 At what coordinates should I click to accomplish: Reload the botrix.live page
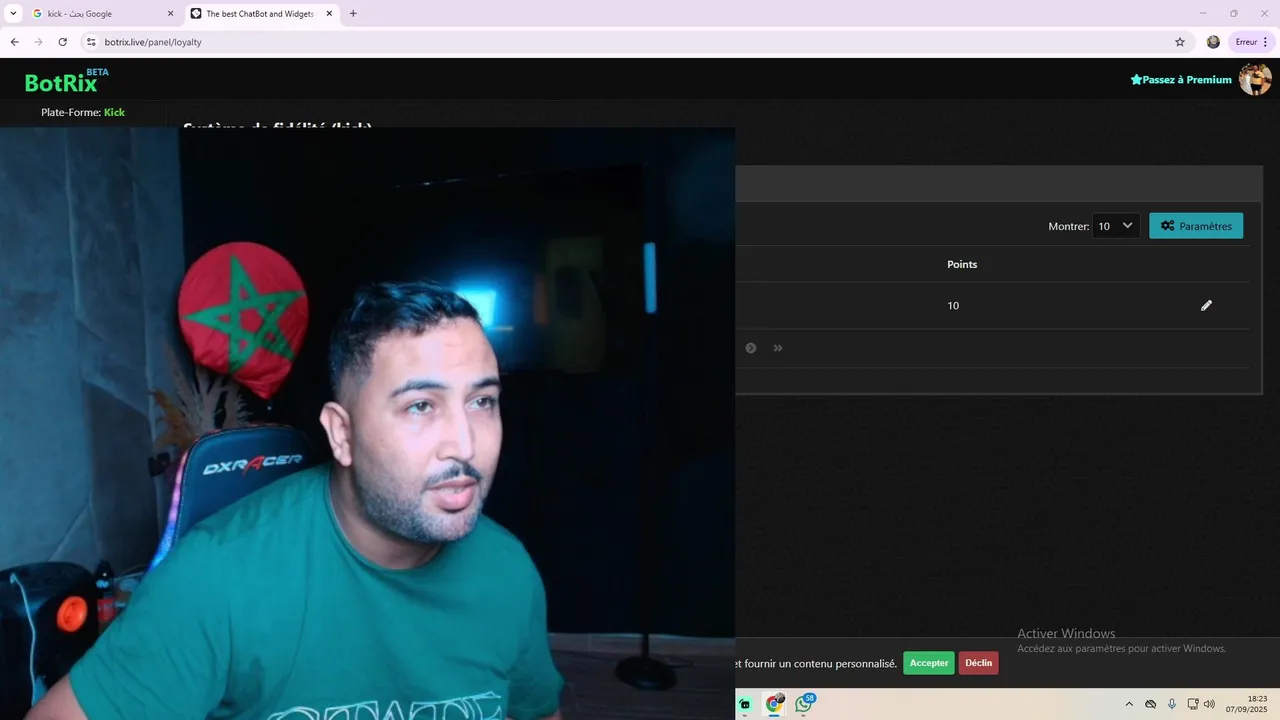click(x=62, y=42)
